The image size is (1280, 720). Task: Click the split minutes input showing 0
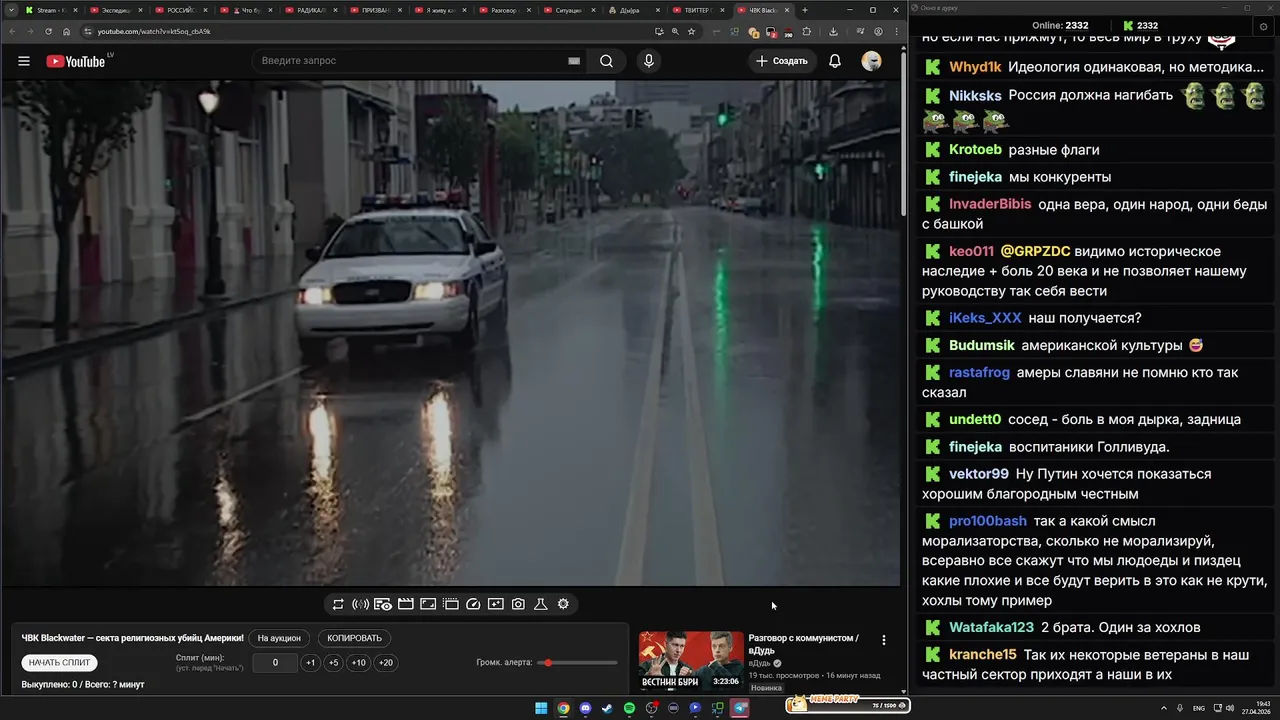coord(275,662)
